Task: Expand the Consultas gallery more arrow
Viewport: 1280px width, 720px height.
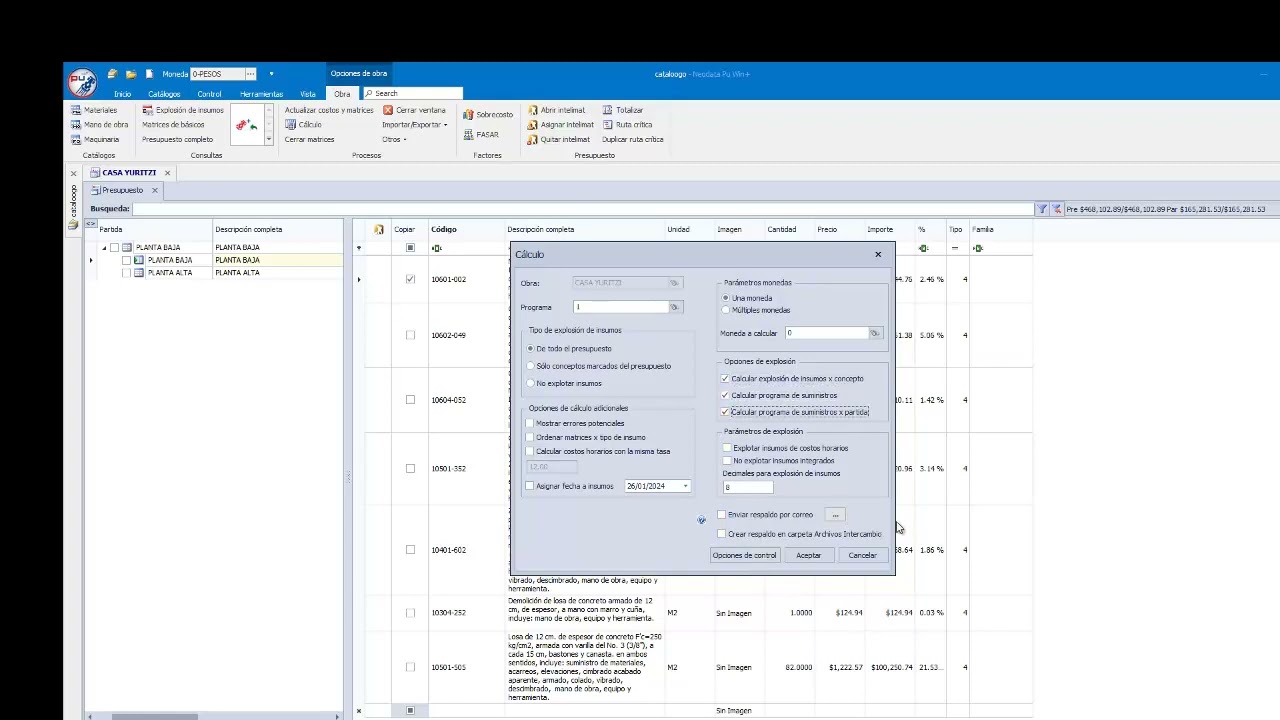Action: point(268,140)
